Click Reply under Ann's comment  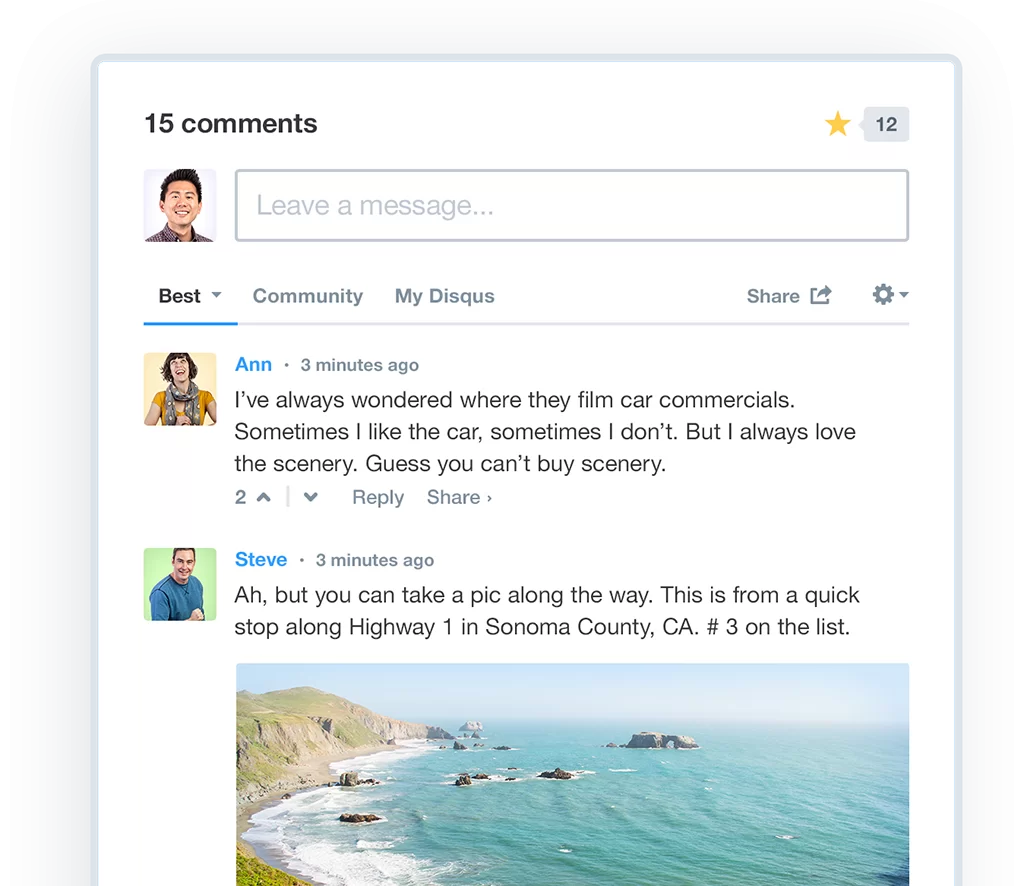click(377, 497)
